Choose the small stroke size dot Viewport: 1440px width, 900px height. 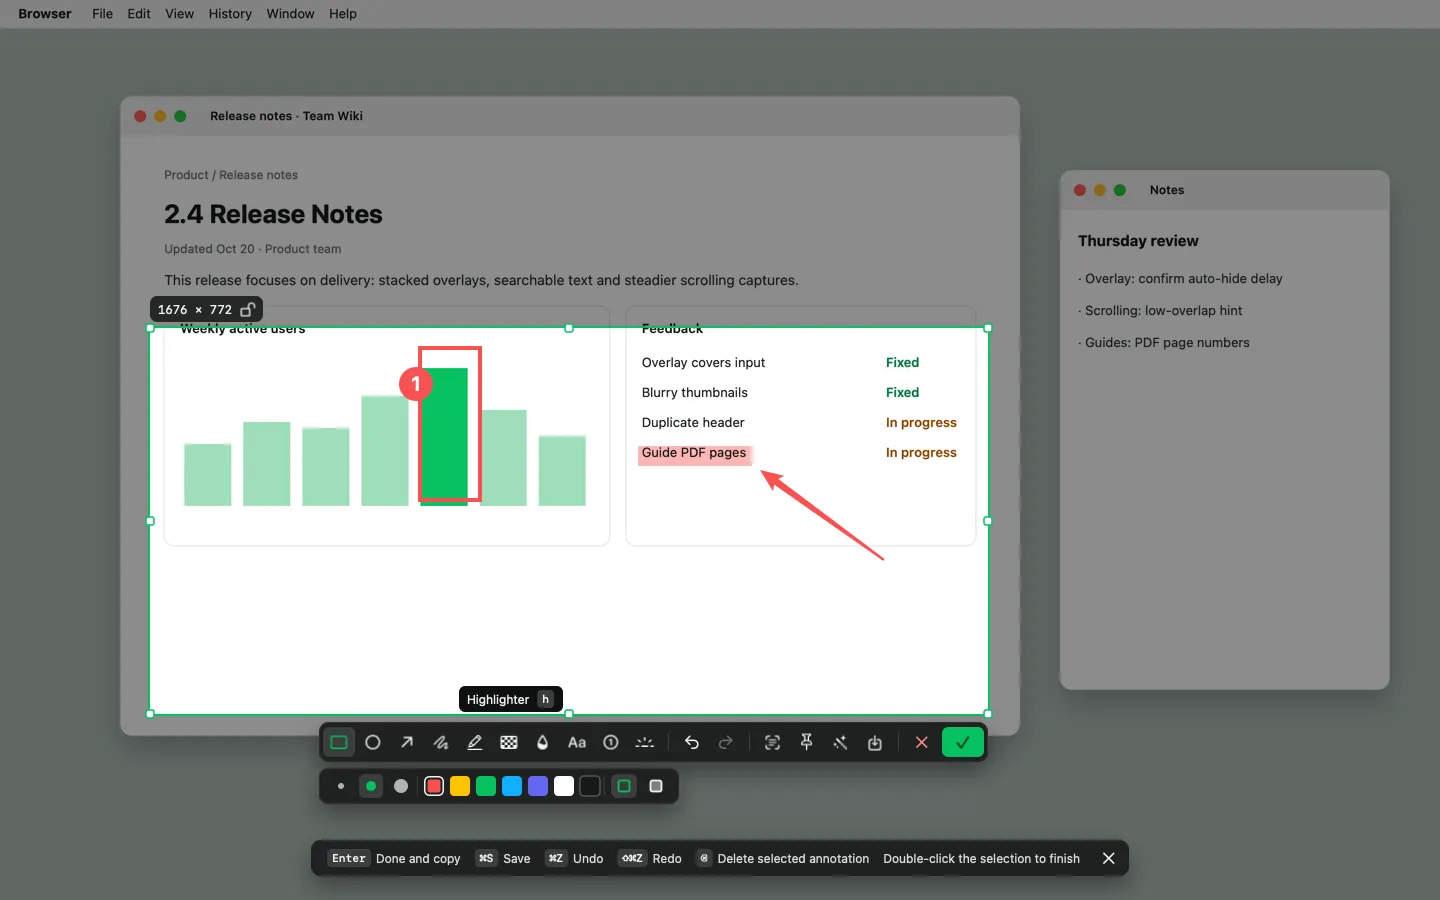pyautogui.click(x=341, y=786)
